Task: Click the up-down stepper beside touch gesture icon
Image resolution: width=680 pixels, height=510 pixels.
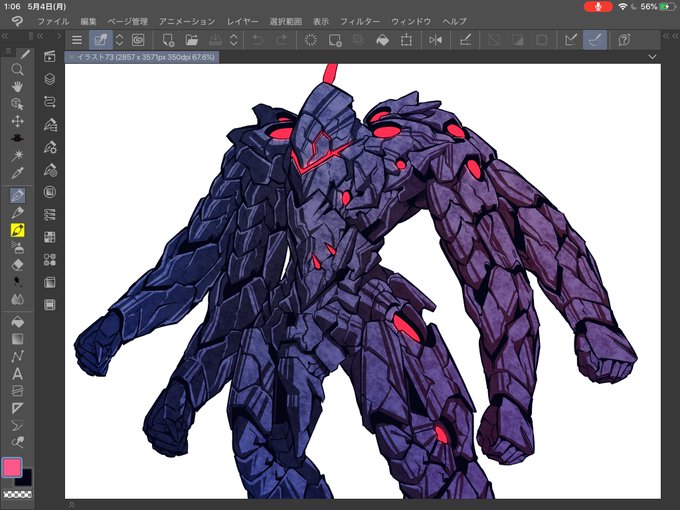Action: pos(119,40)
